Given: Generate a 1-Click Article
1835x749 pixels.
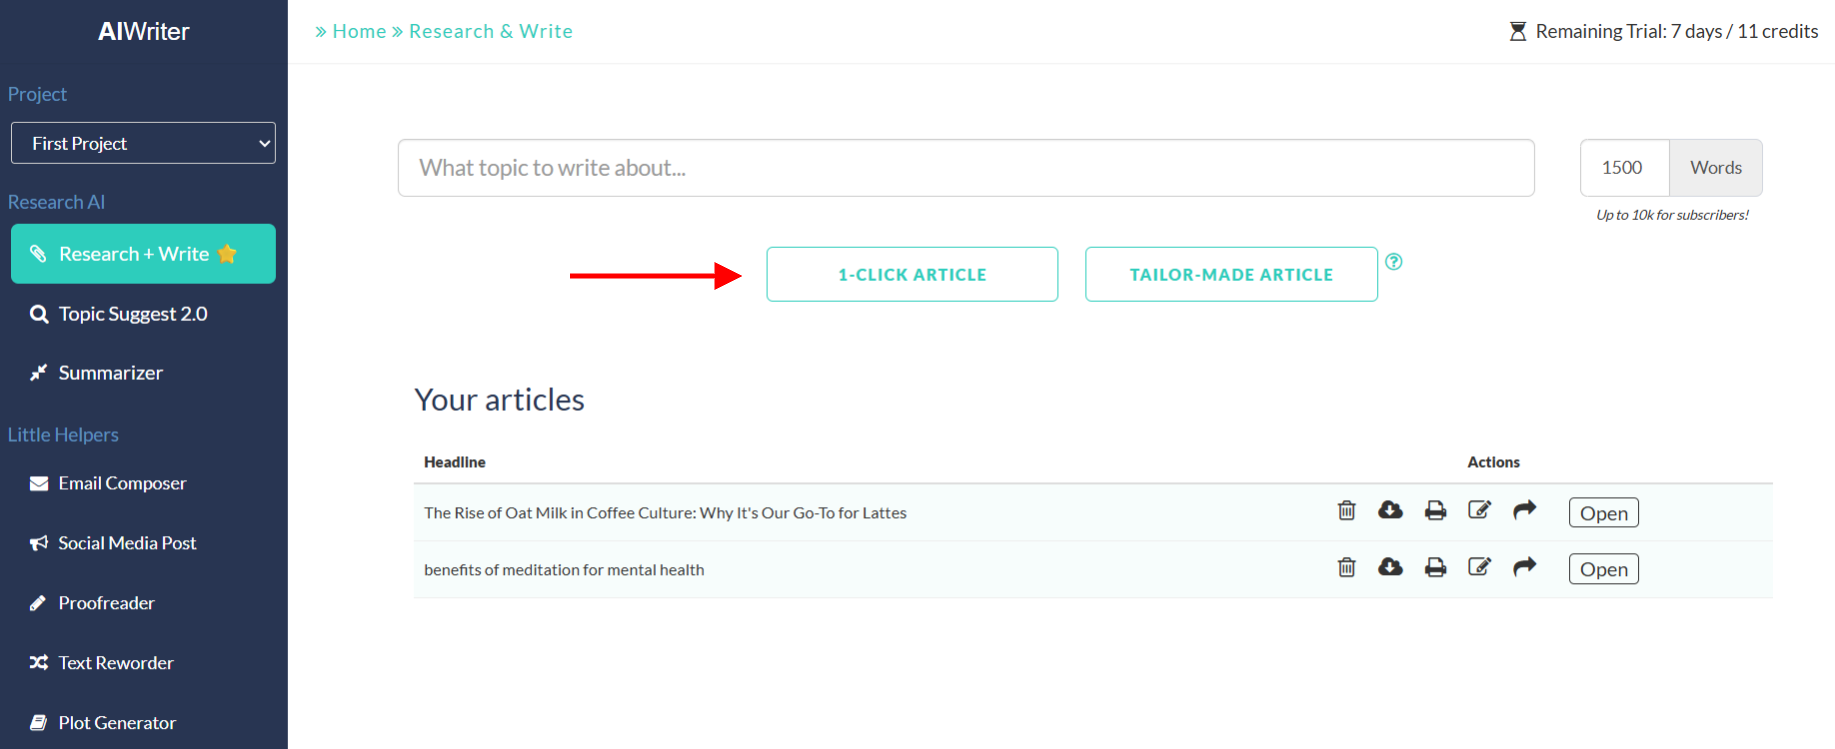Looking at the screenshot, I should click(x=912, y=274).
